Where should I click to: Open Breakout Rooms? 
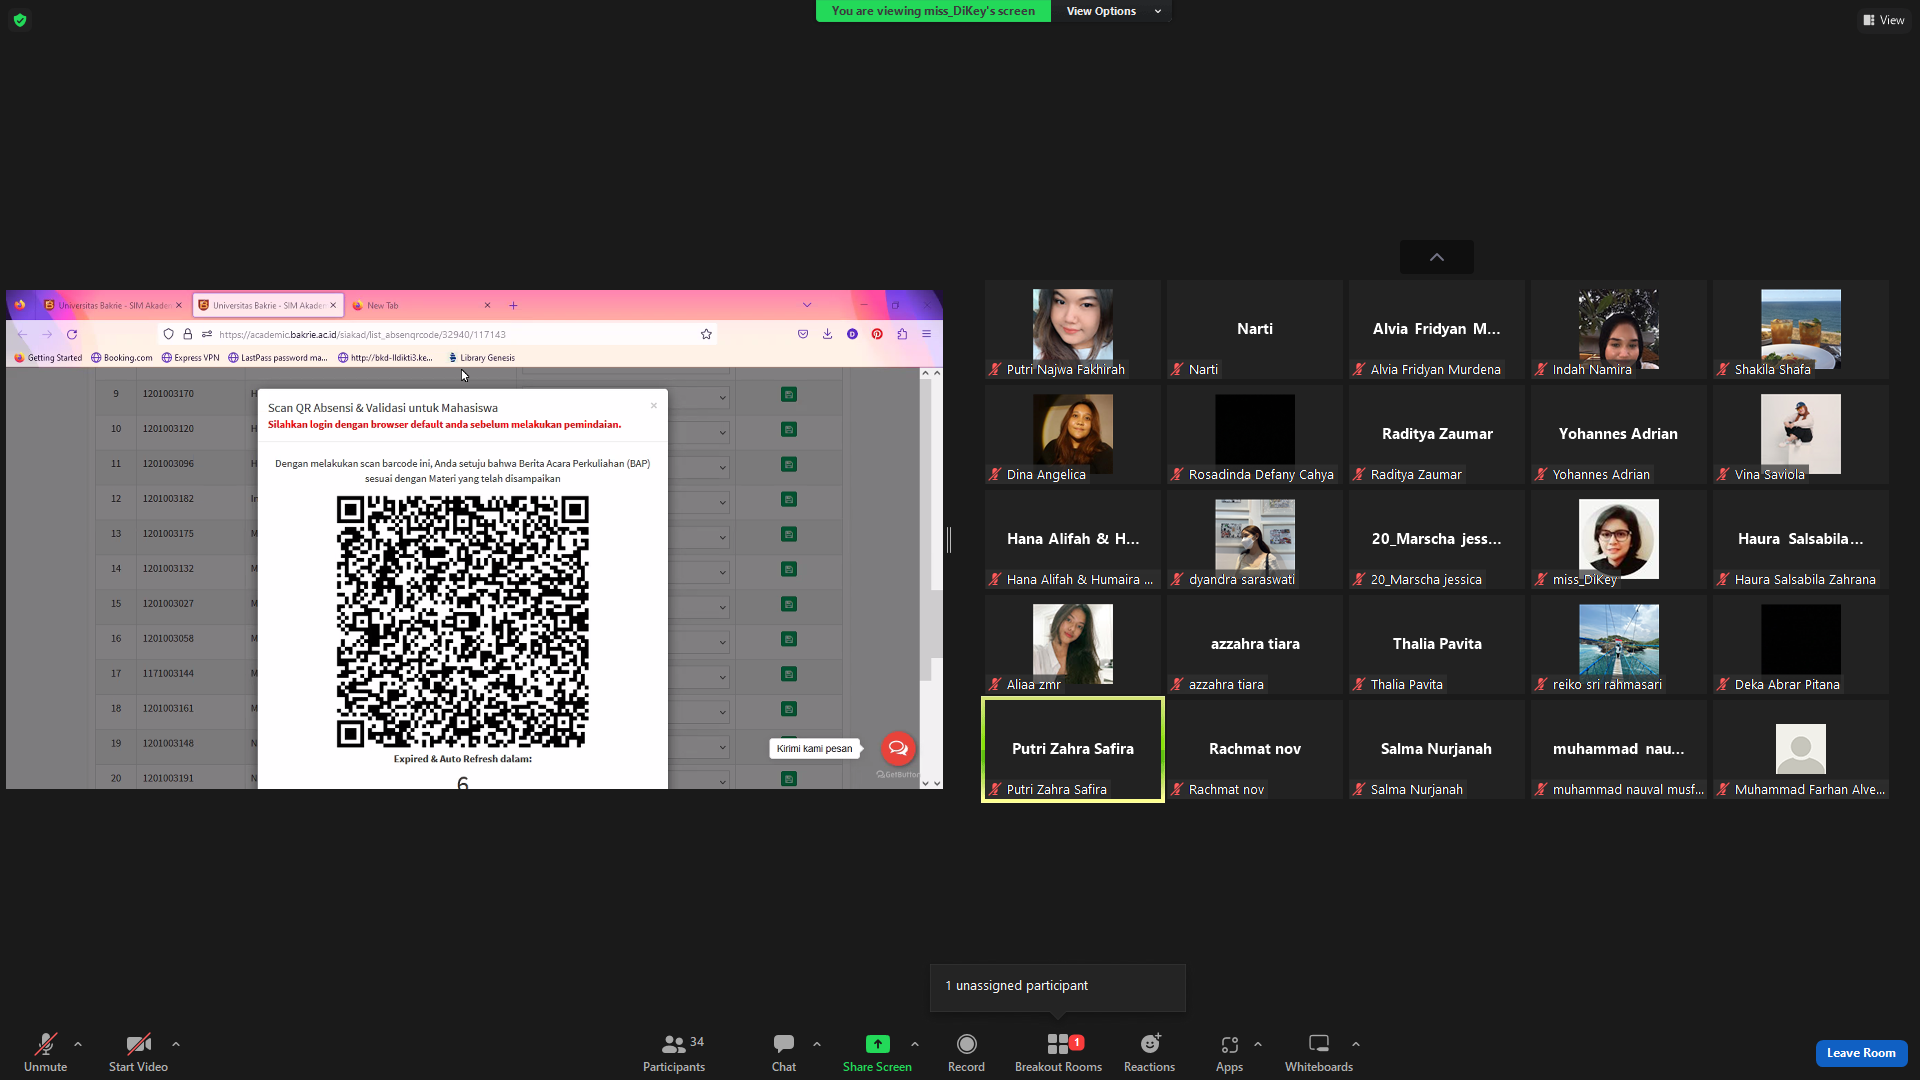(x=1058, y=1052)
